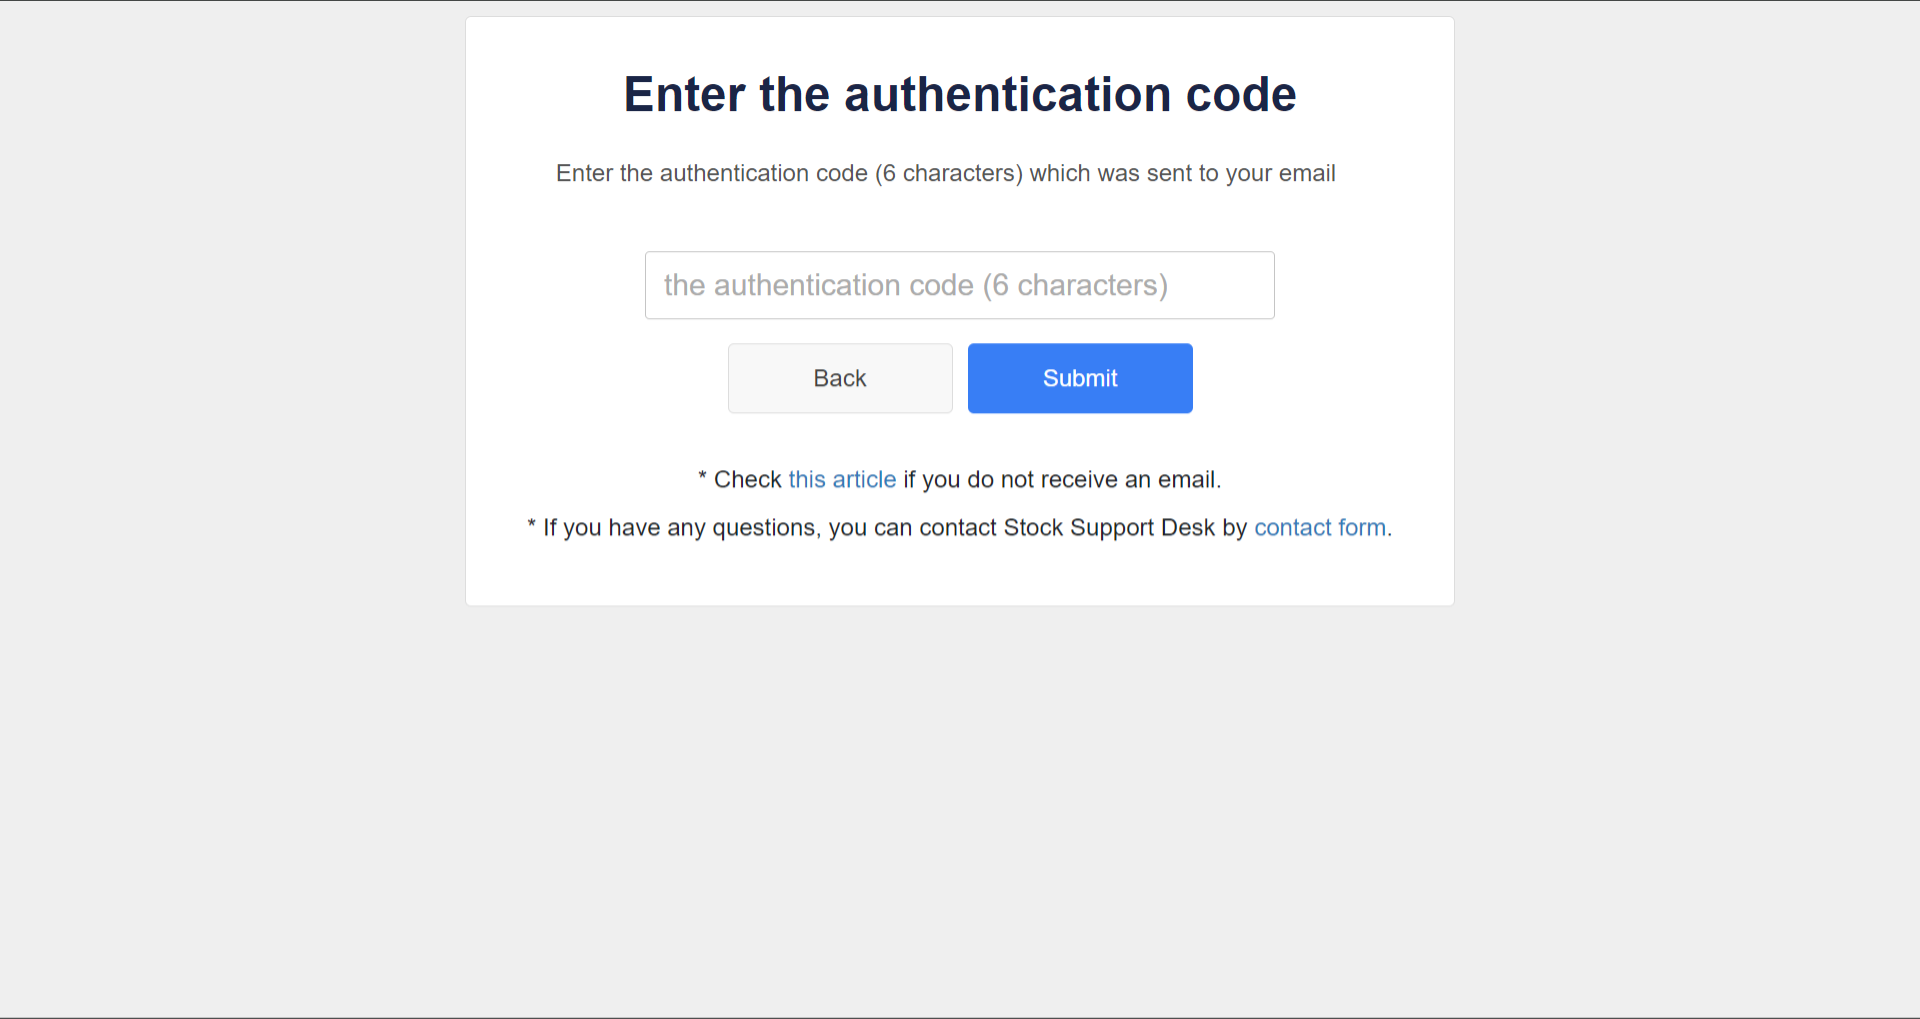Click the 'Enter the authentication code' heading
The image size is (1920, 1019).
pos(959,93)
